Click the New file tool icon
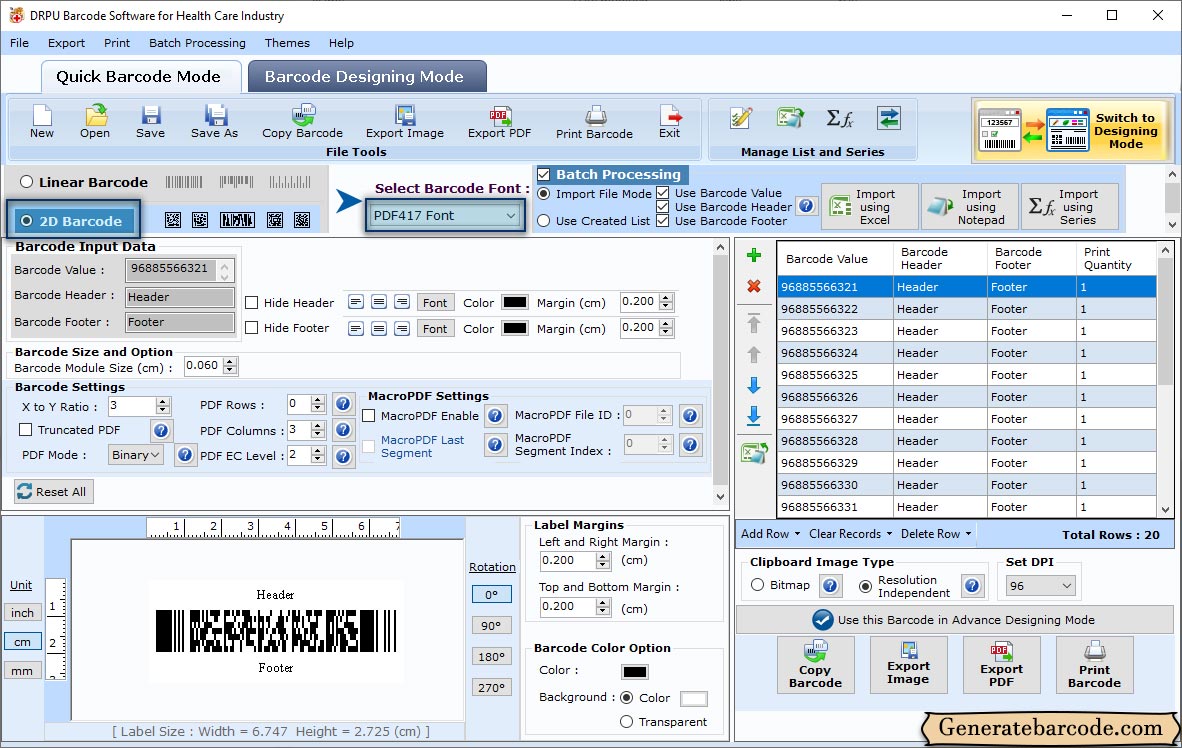The height and width of the screenshot is (748, 1182). (x=41, y=121)
